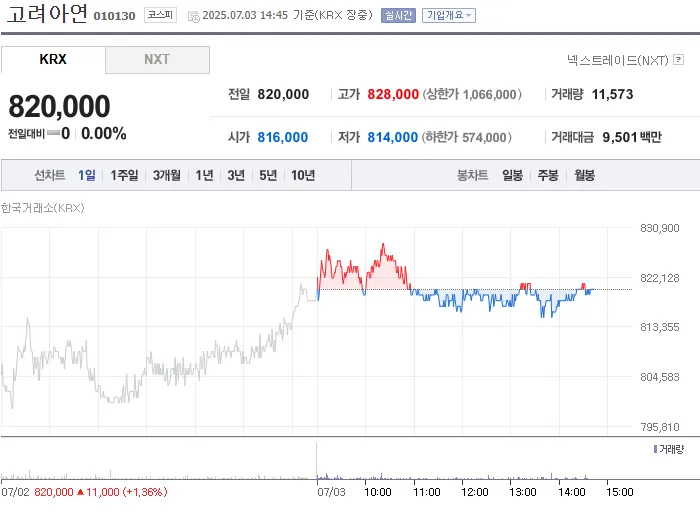Click the stock name 고려아연
The image size is (700, 515).
tap(47, 14)
